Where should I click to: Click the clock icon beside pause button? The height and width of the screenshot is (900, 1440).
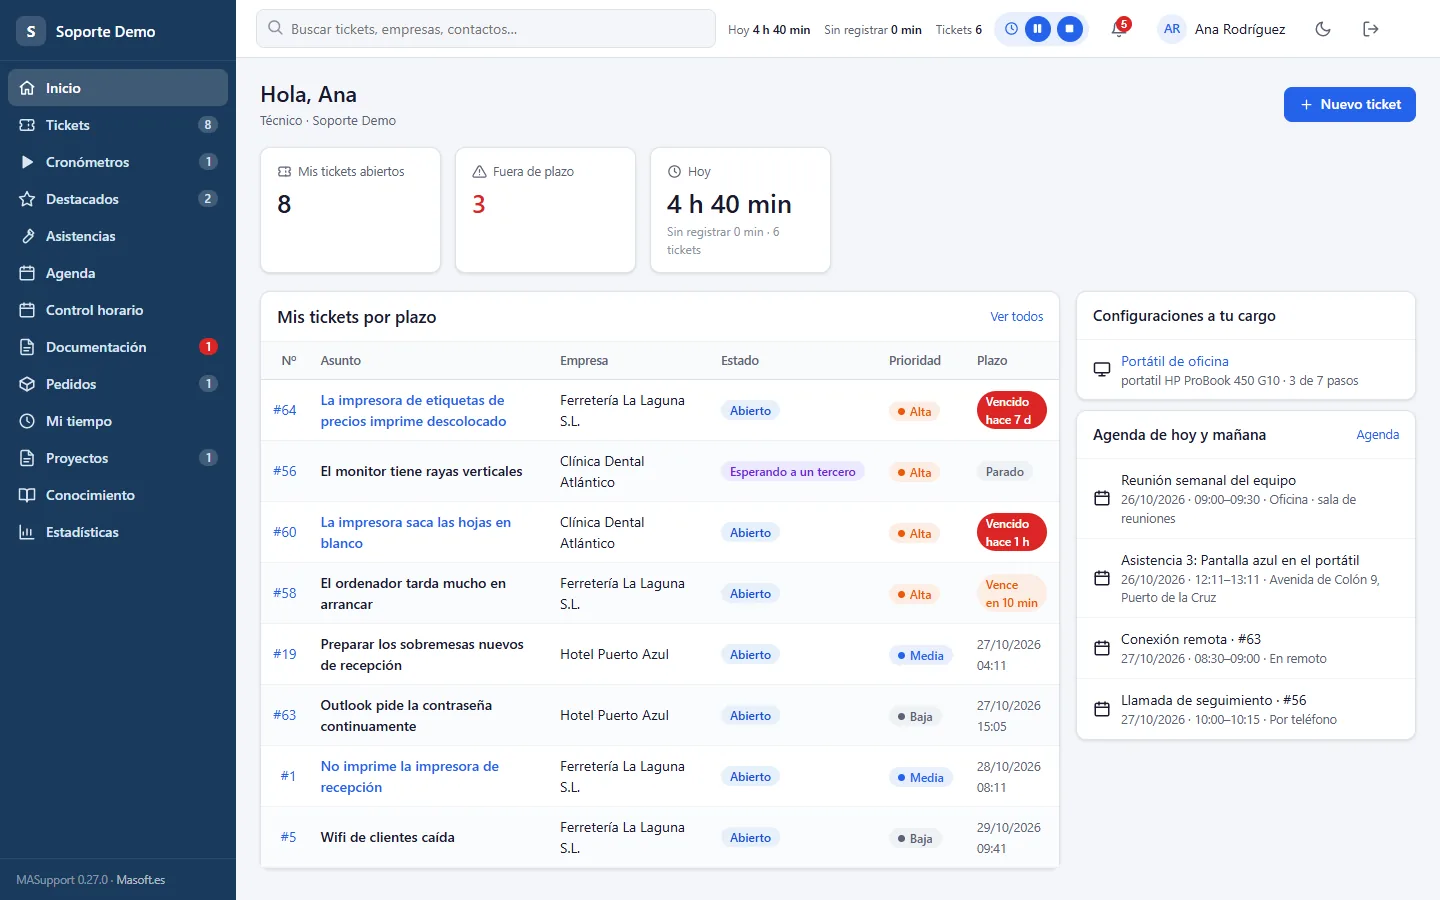(1011, 29)
